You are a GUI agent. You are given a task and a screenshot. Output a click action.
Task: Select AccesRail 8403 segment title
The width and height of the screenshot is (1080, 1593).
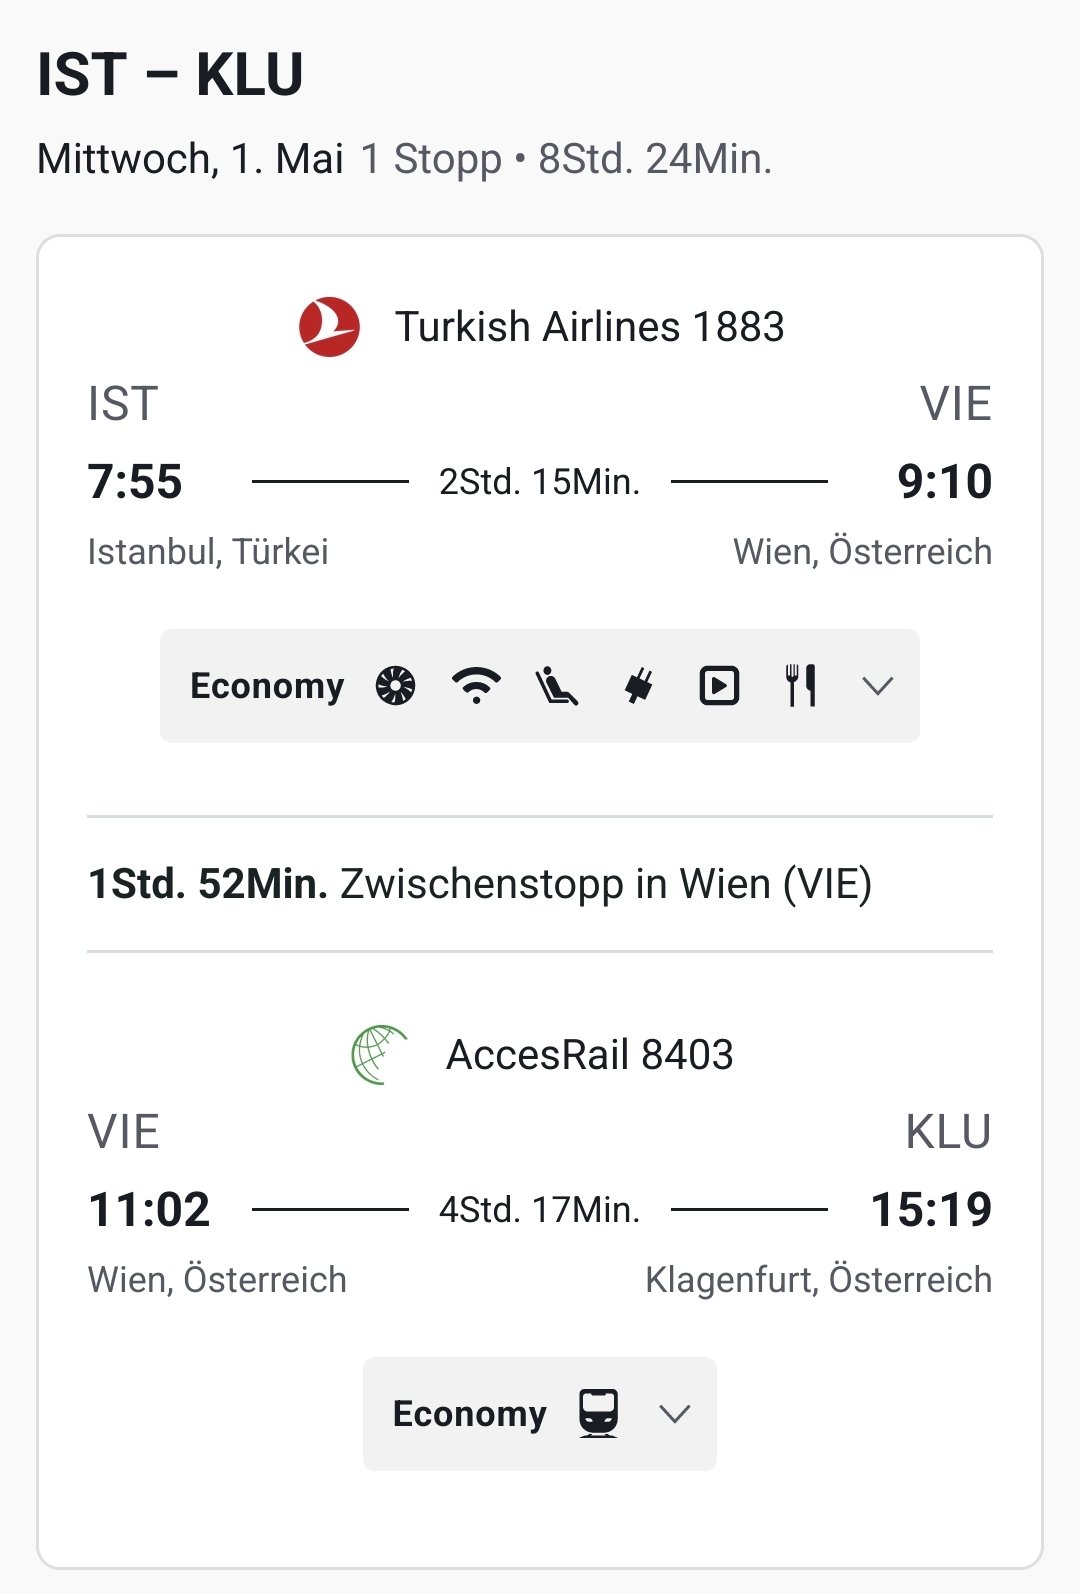[589, 1055]
